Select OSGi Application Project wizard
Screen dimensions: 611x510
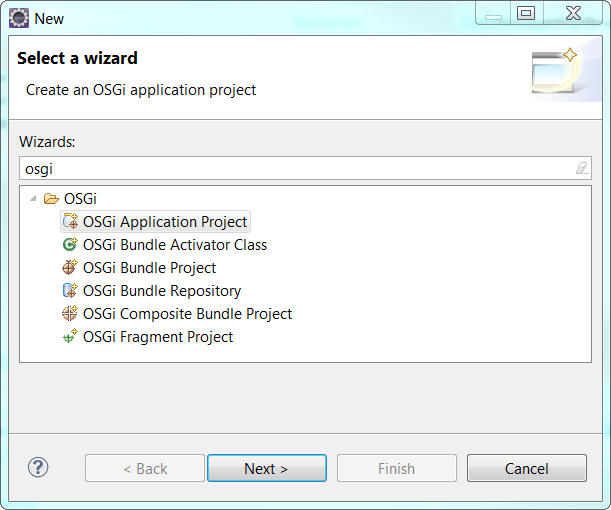tap(165, 222)
